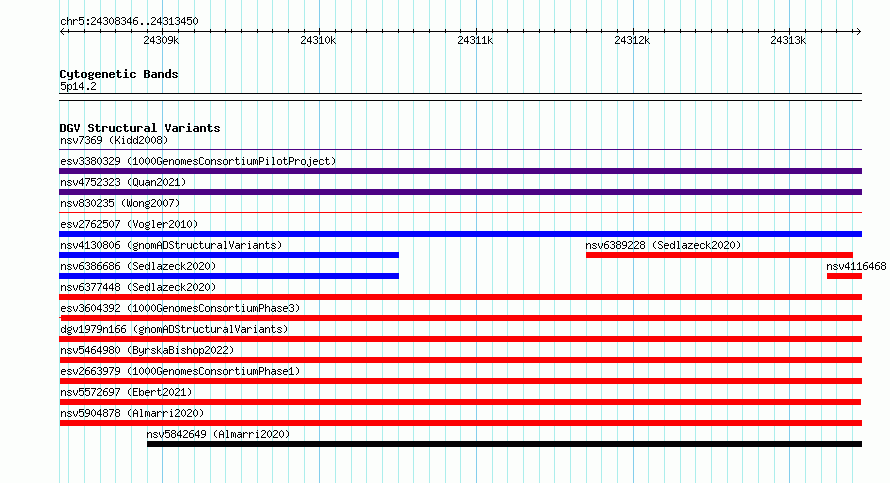Select the nsv5572697 red bar

(460, 402)
